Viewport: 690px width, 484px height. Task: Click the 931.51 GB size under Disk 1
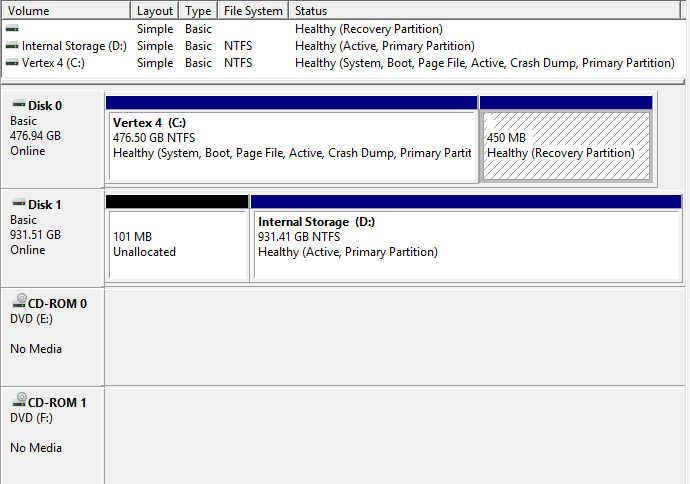[x=35, y=235]
